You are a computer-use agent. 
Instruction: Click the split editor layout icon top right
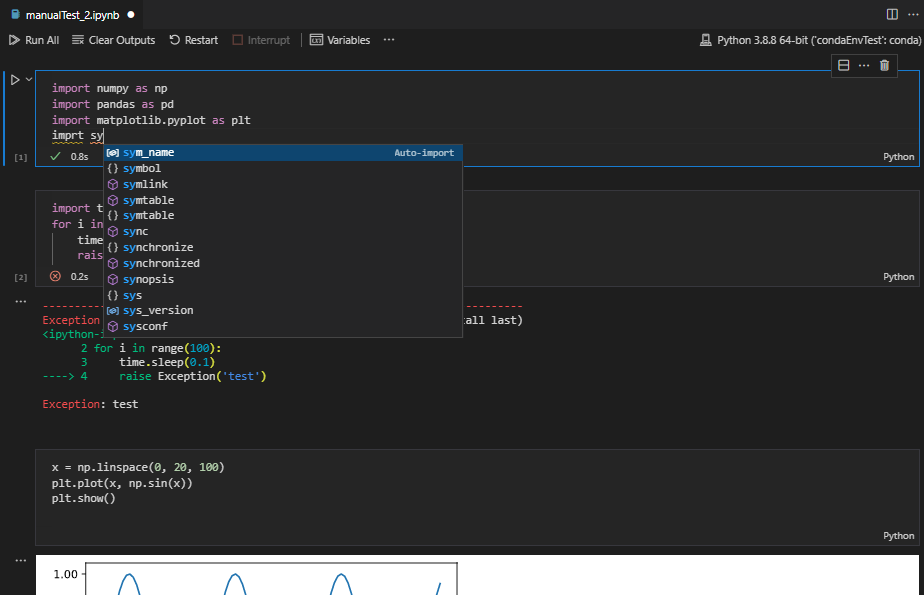click(x=890, y=12)
